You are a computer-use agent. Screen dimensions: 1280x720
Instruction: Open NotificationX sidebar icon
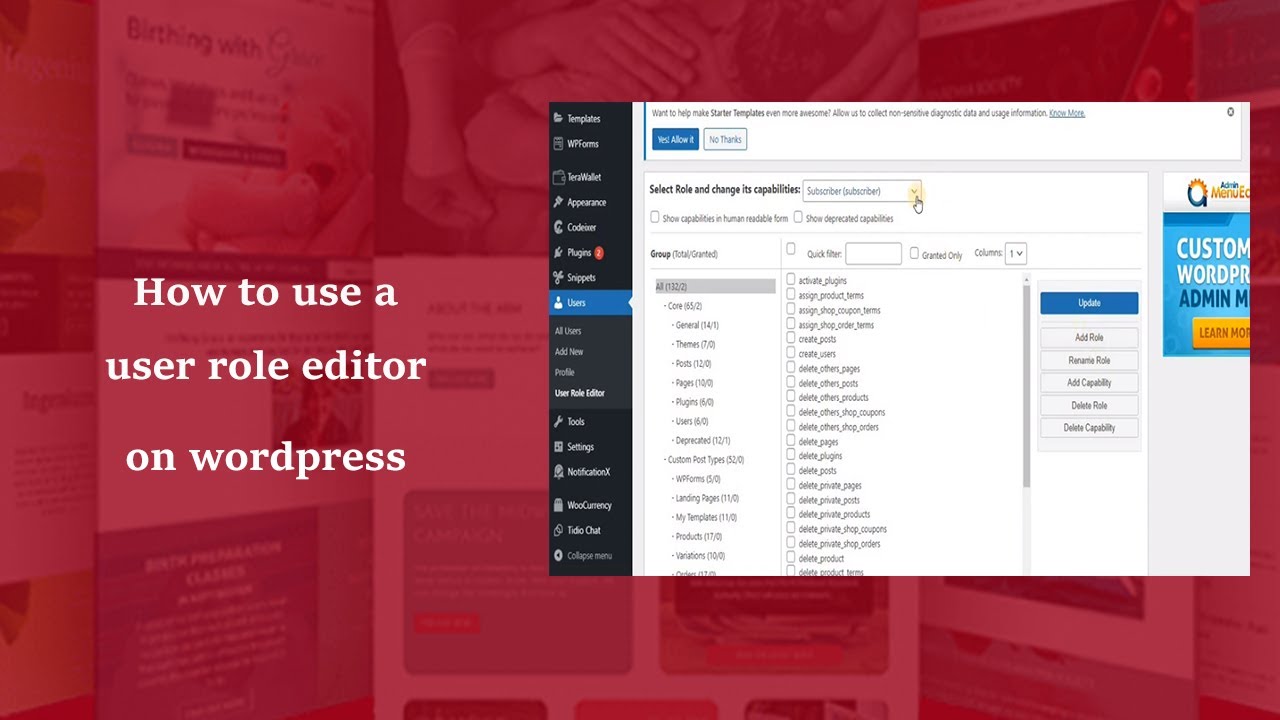[x=559, y=472]
